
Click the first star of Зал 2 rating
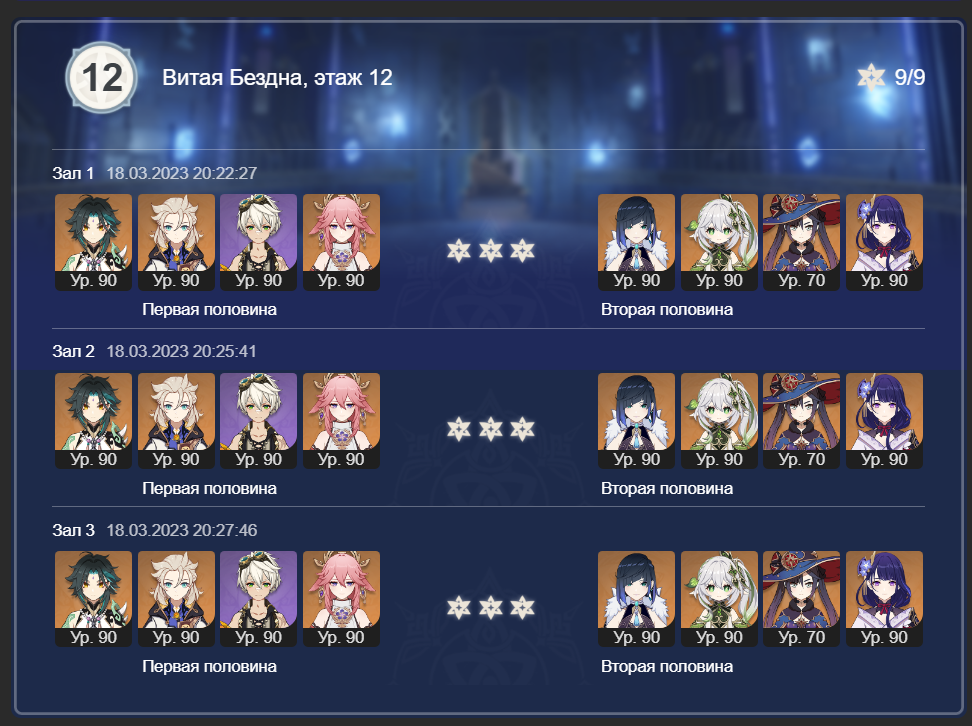(459, 429)
